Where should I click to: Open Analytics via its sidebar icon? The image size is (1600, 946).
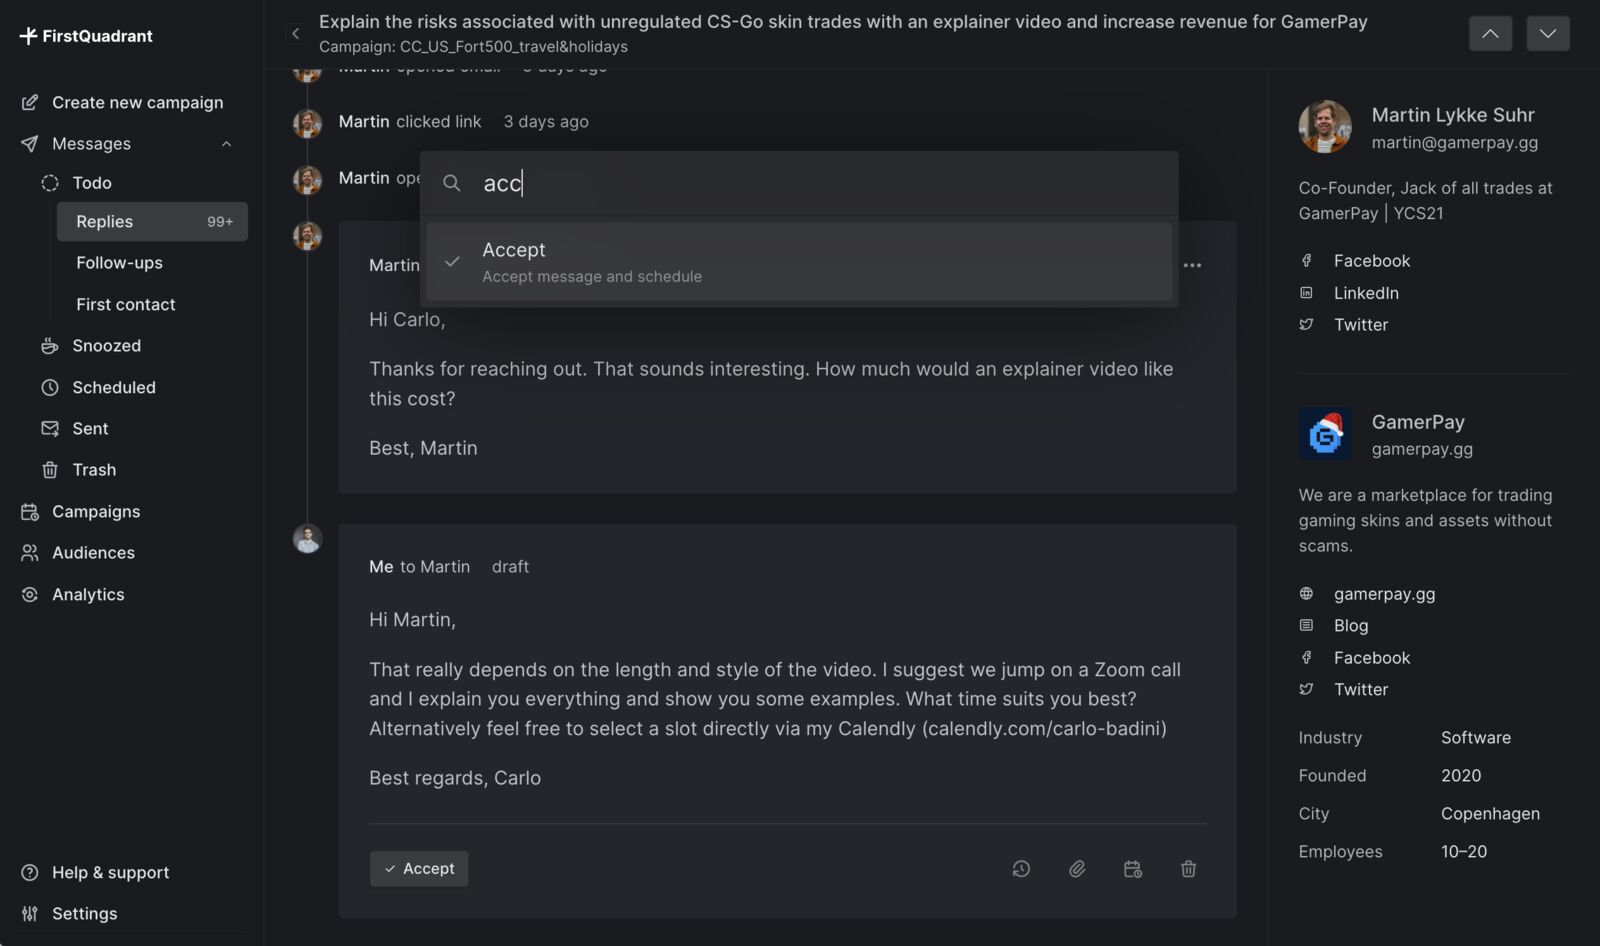coord(29,594)
